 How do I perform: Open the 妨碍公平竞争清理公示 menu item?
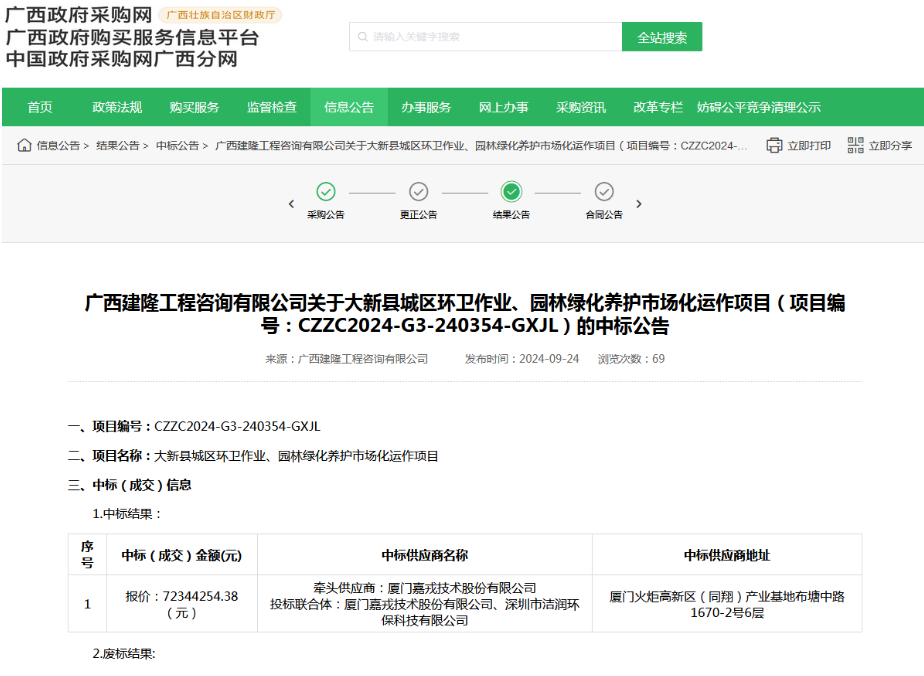coord(759,107)
